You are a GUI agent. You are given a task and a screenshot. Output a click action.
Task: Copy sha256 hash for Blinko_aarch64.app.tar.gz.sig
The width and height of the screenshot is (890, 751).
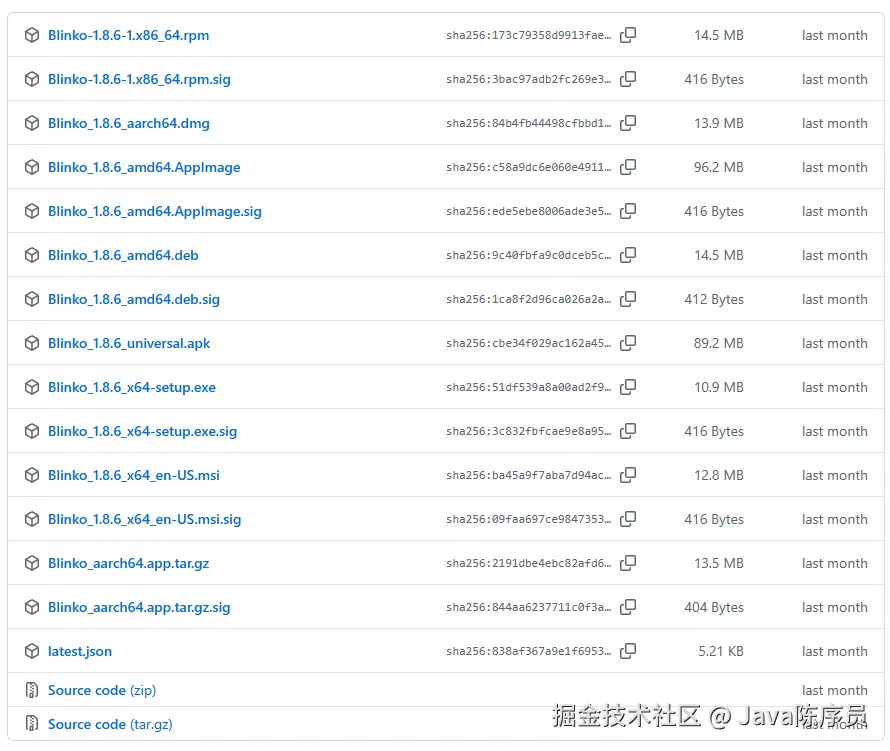[628, 607]
